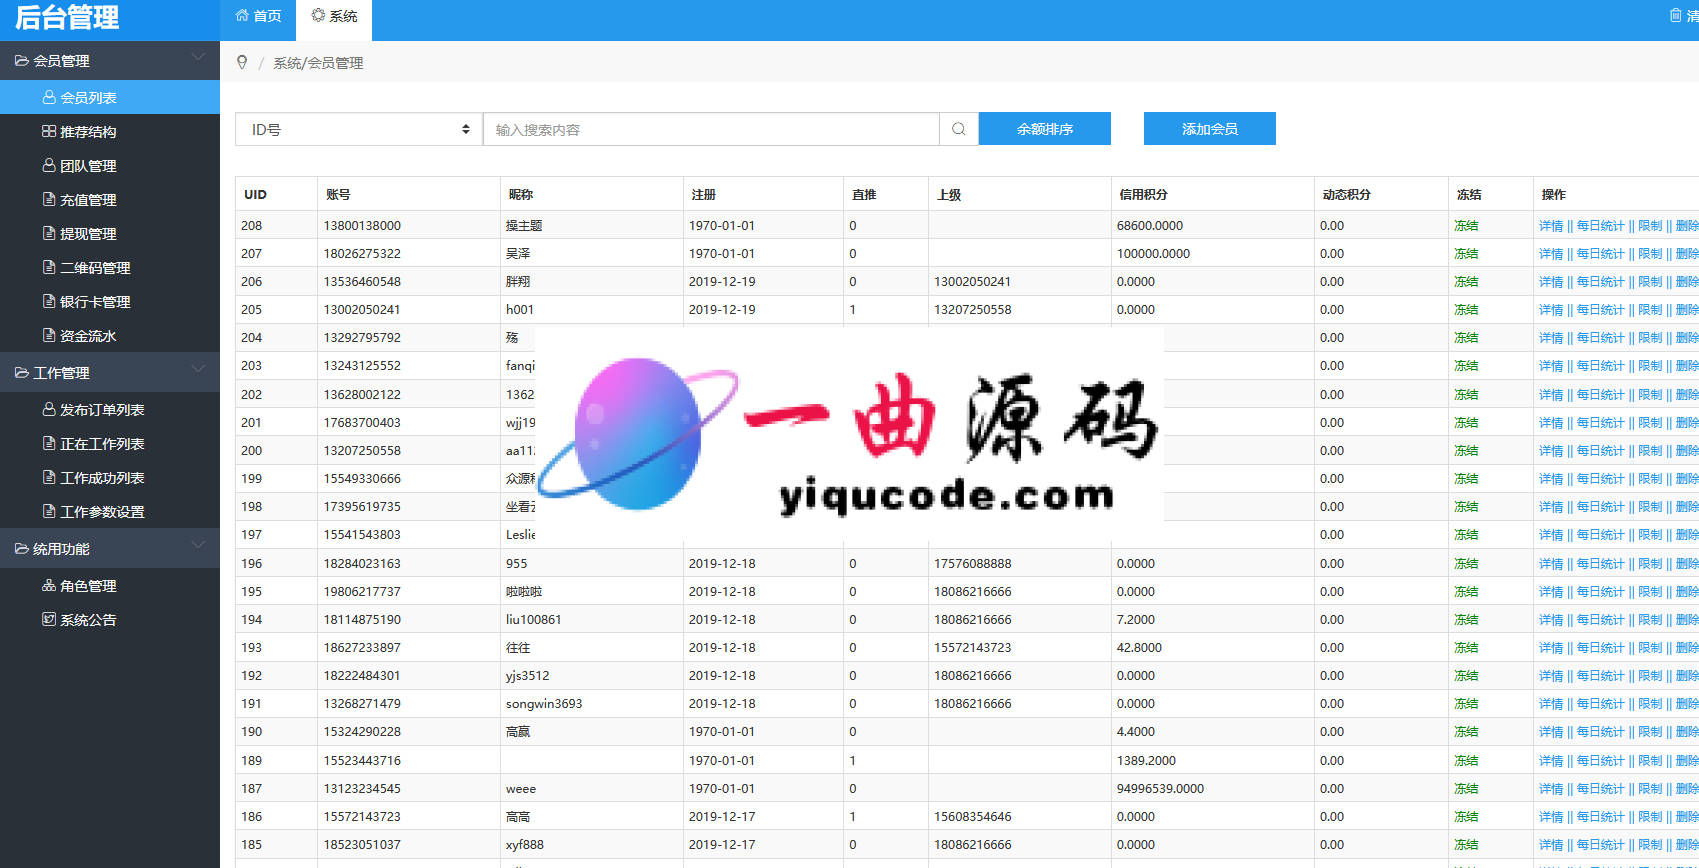This screenshot has width=1699, height=868.
Task: Click account cell 13268271479
Action: pyautogui.click(x=362, y=704)
